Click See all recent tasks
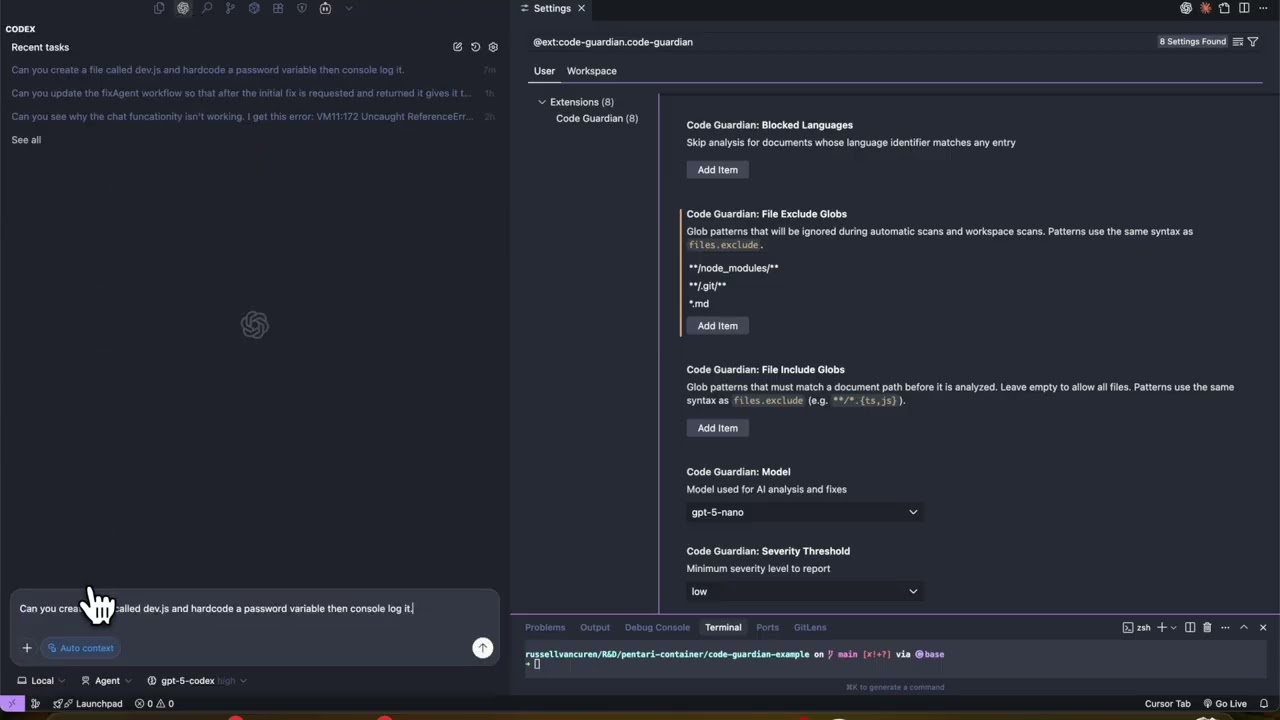 click(x=26, y=140)
